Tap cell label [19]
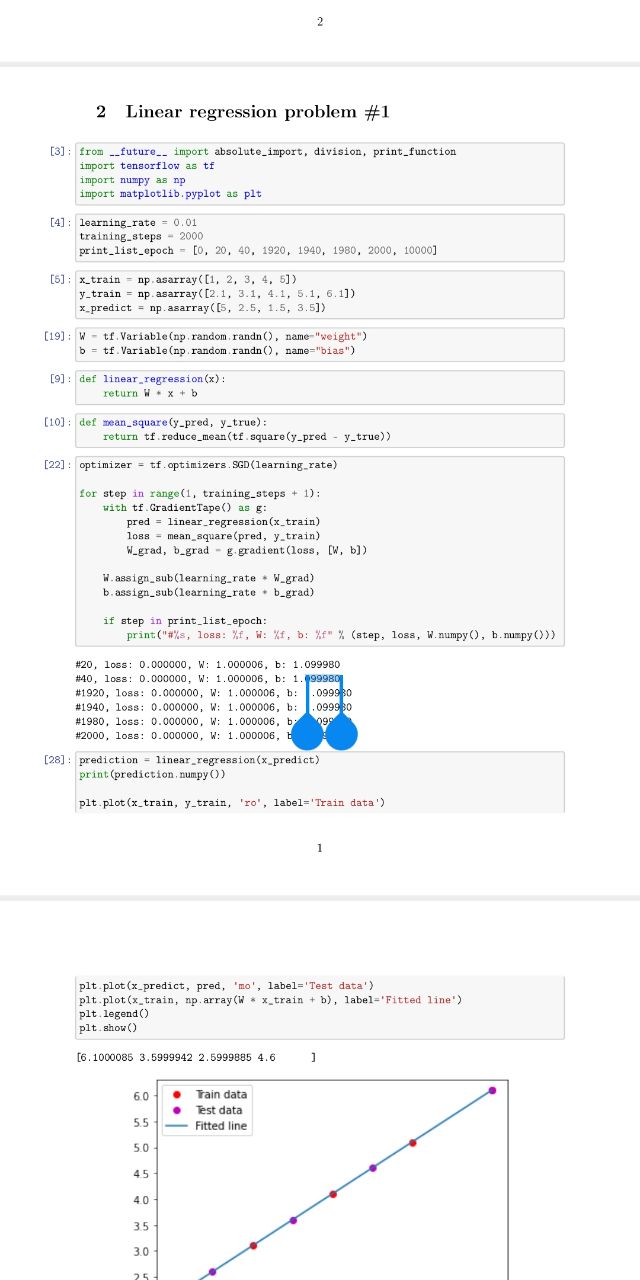The image size is (640, 1280). [57, 336]
